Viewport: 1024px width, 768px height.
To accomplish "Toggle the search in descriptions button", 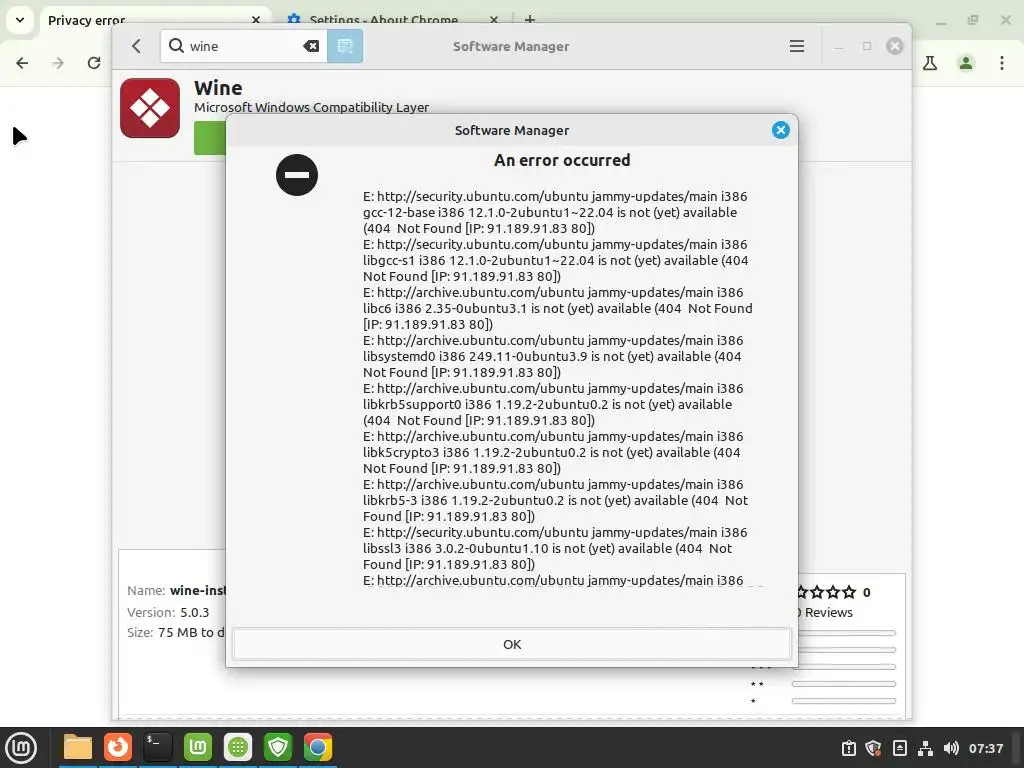I will coord(345,46).
